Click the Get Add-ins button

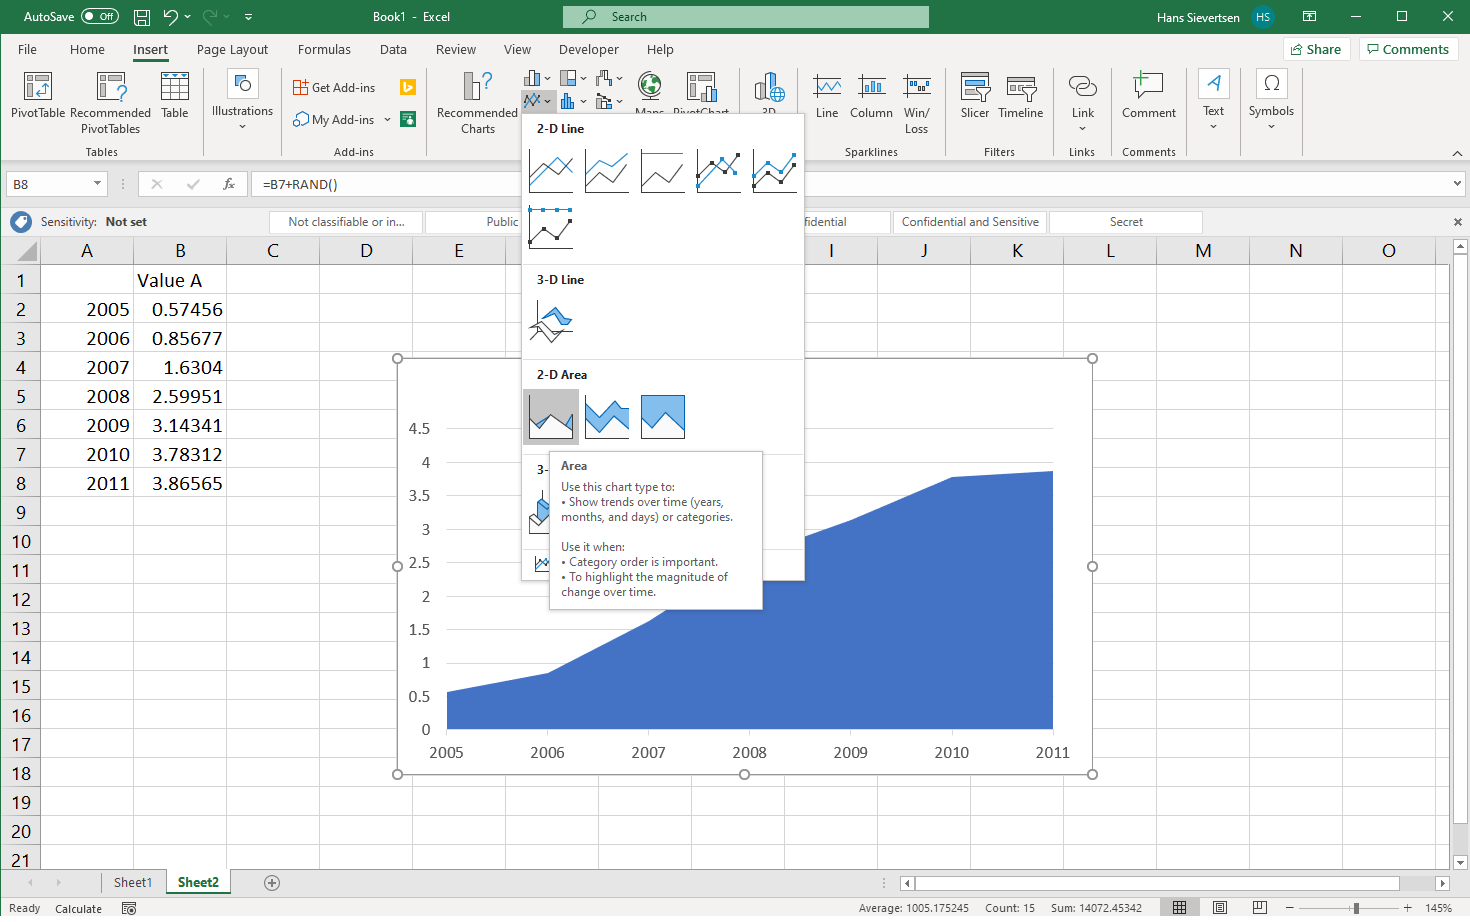coord(334,87)
